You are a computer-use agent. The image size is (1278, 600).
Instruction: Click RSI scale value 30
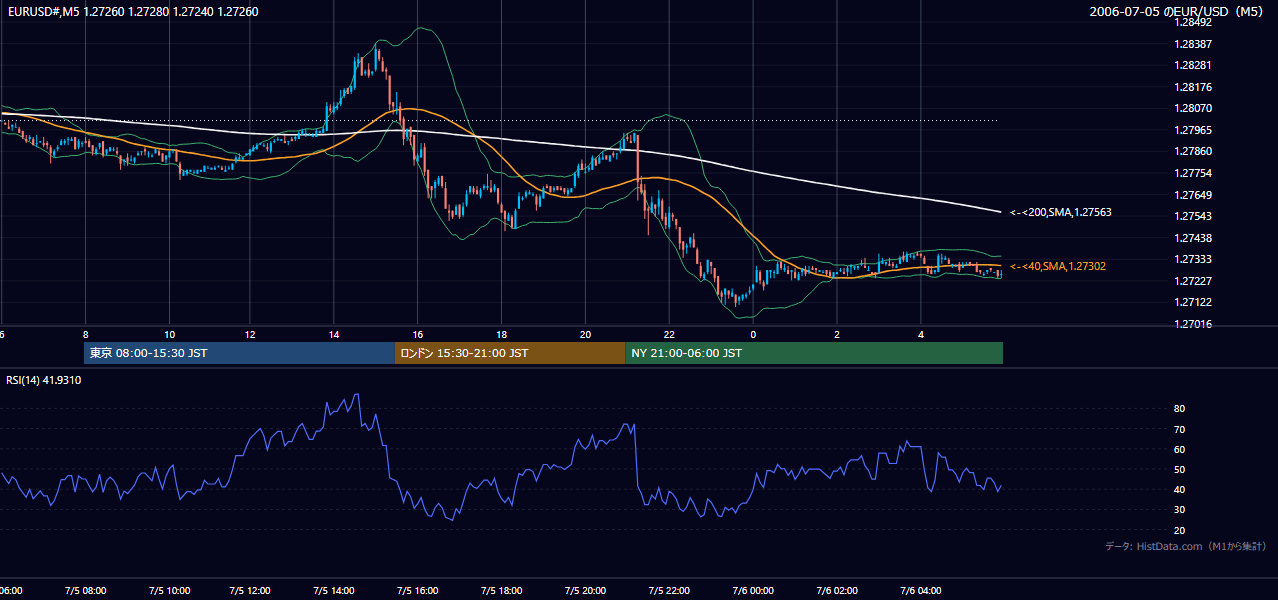point(1180,510)
